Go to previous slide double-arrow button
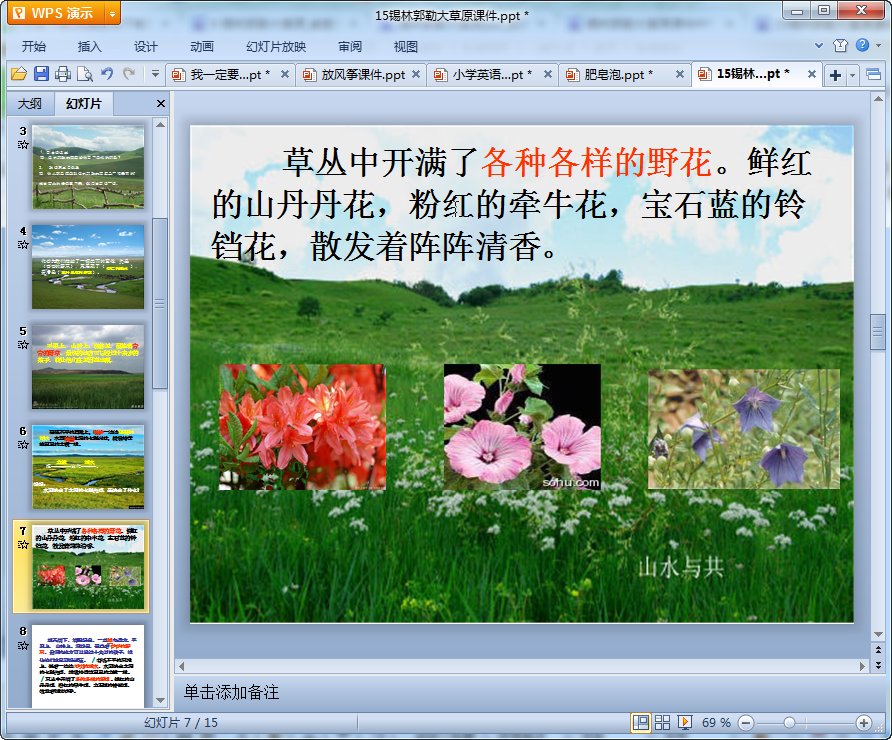The image size is (892, 740). (x=878, y=650)
